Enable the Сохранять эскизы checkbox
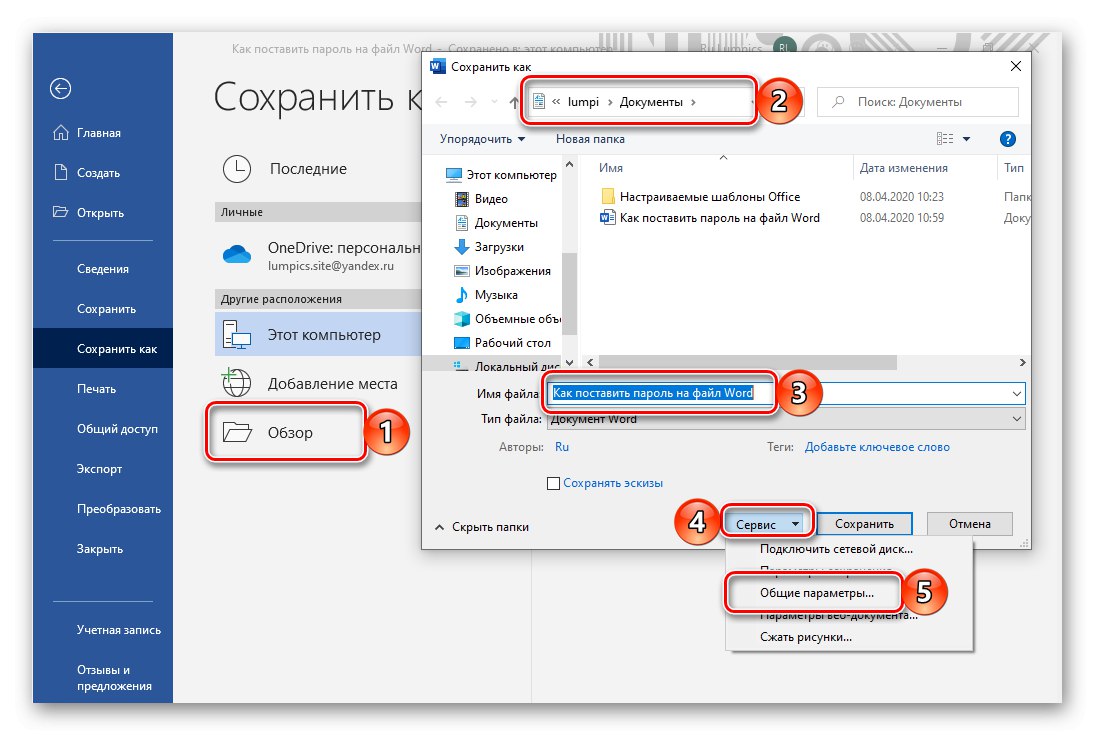The image size is (1094, 735). (x=553, y=483)
